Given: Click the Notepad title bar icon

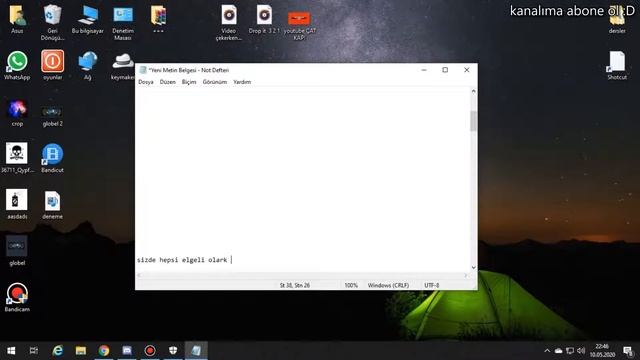Looking at the screenshot, I should click(143, 70).
